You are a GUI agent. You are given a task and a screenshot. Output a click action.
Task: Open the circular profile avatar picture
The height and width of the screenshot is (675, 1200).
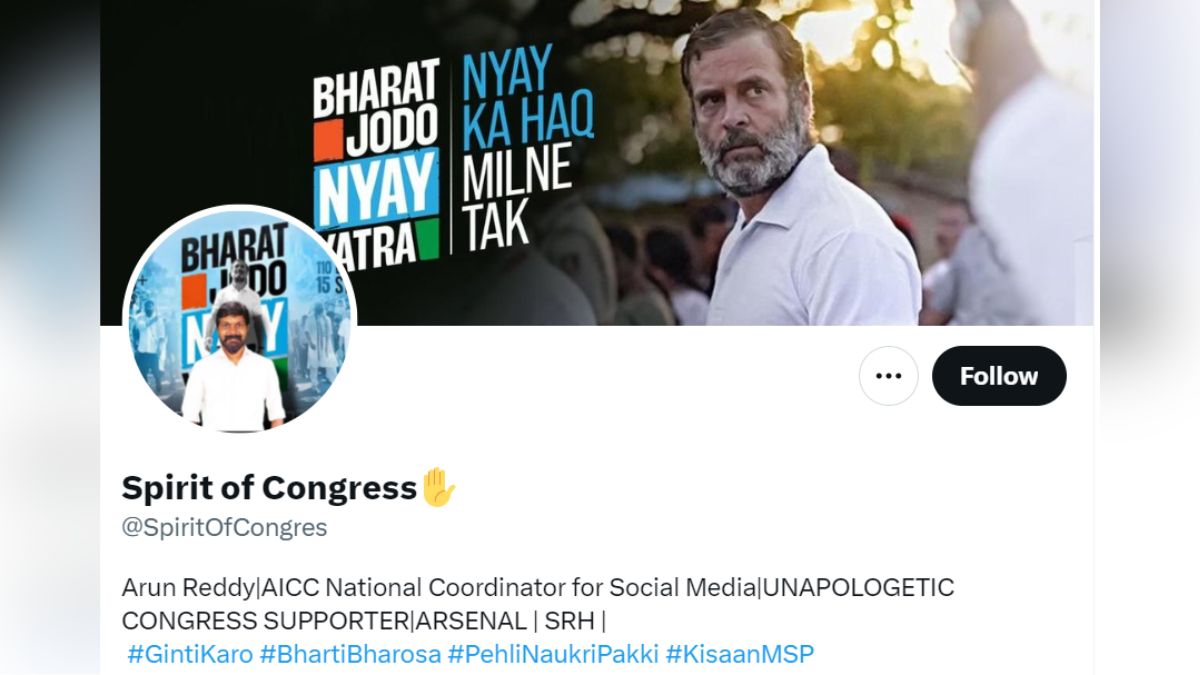point(238,321)
